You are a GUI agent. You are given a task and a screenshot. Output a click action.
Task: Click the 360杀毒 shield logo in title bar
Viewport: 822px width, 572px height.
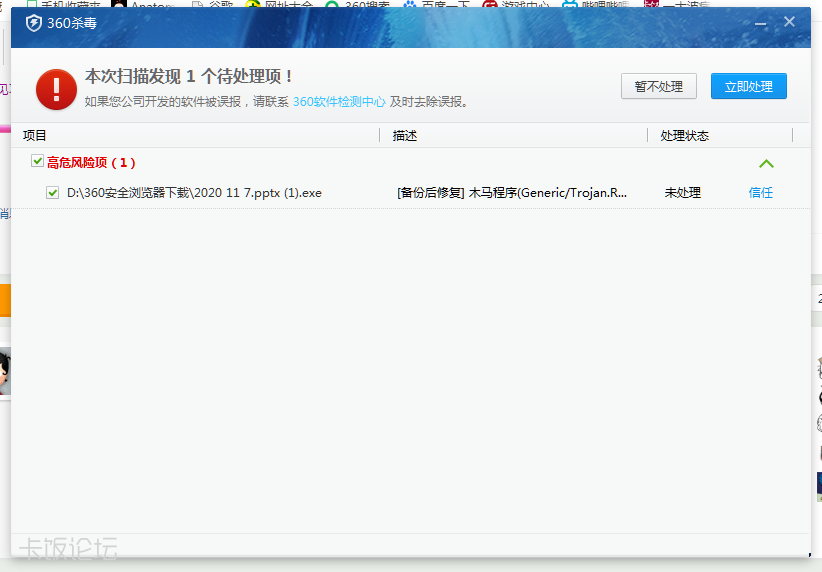pos(34,23)
